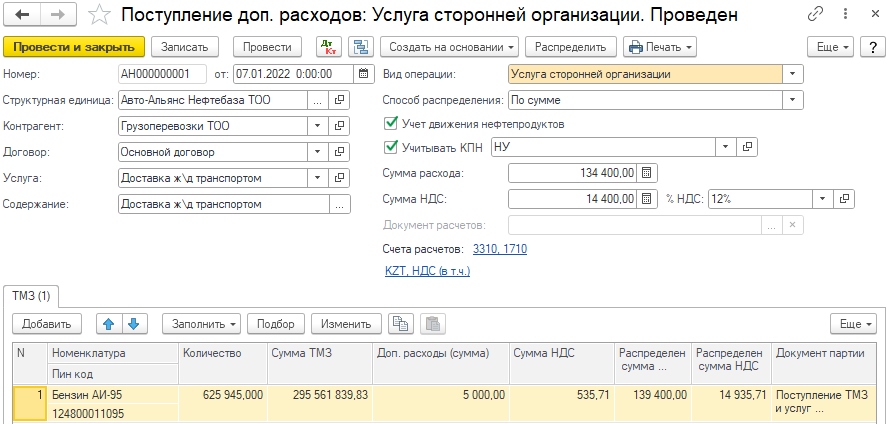Expand the % НДС rate dropdown
Viewport: 889px width, 424px height.
[x=825, y=199]
